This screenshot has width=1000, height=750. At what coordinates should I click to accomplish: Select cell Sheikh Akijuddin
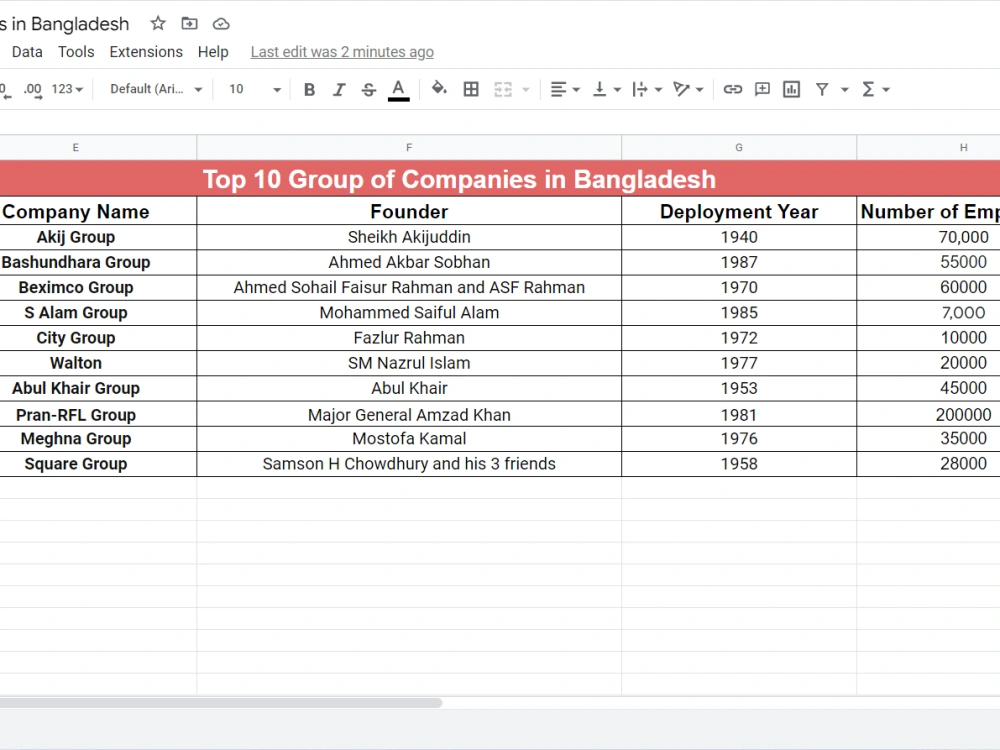point(409,237)
